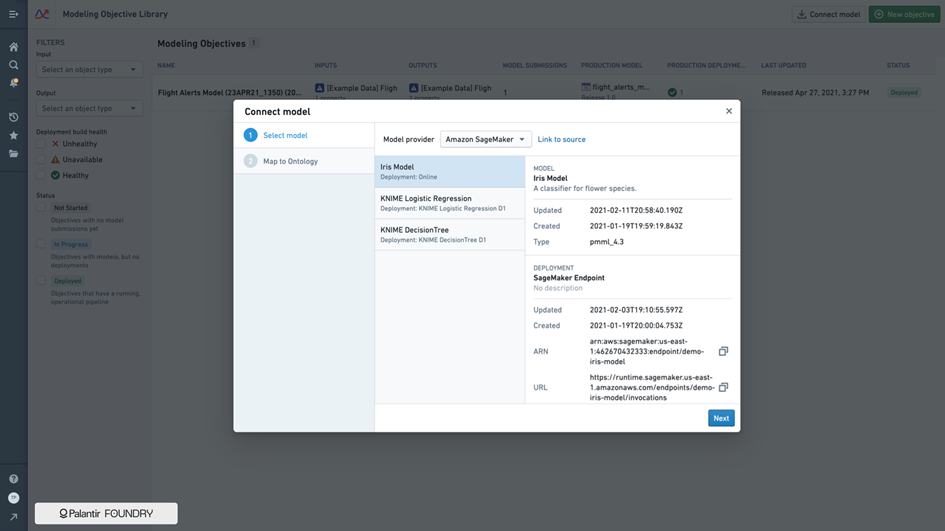Click the MODEL SUBMISSIONS column header
This screenshot has height=531, width=945.
pos(535,65)
